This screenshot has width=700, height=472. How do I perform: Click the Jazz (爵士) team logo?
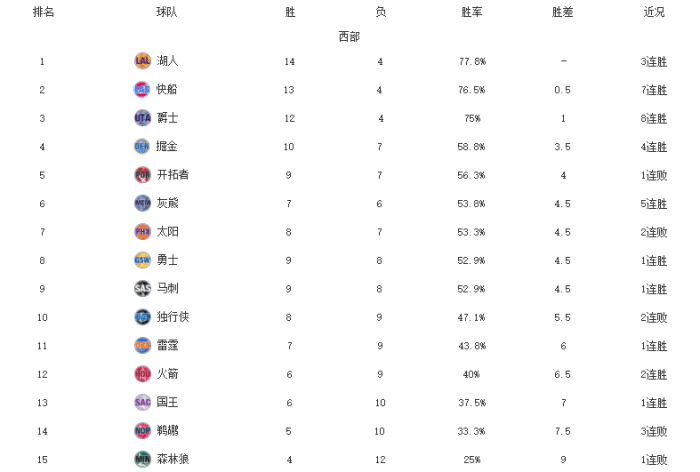pyautogui.click(x=142, y=118)
